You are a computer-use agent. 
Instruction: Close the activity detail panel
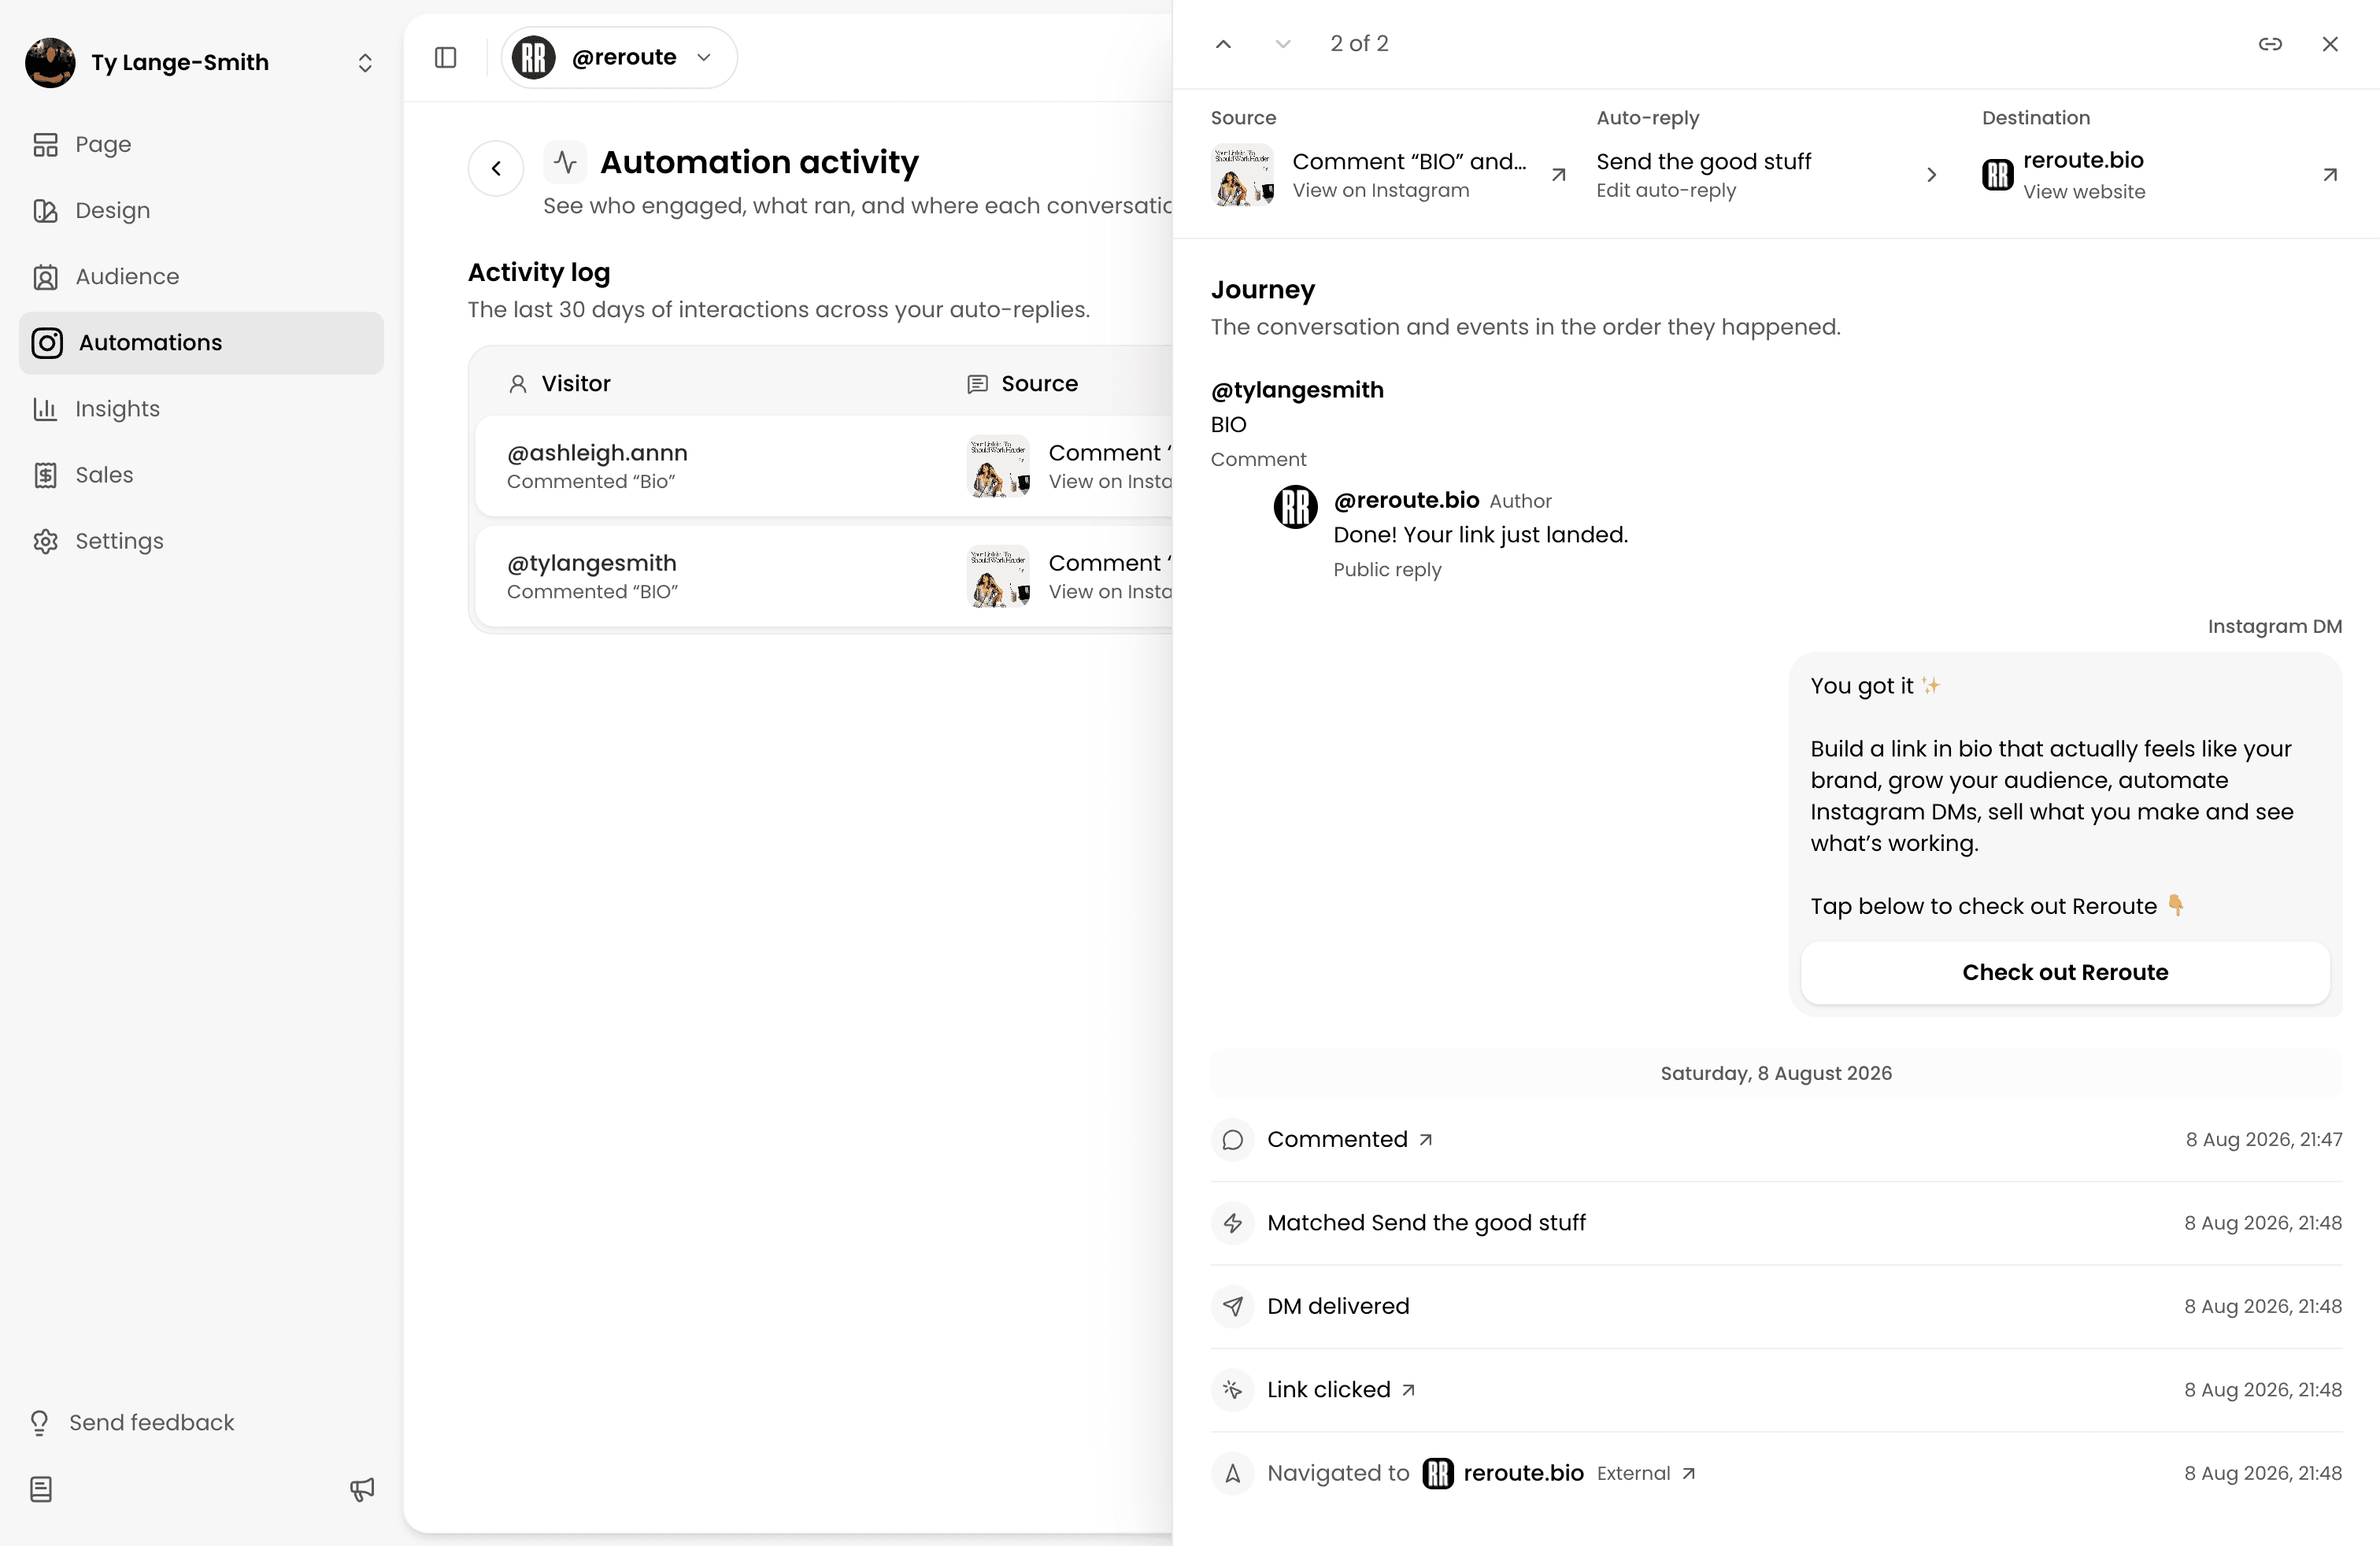[2330, 44]
